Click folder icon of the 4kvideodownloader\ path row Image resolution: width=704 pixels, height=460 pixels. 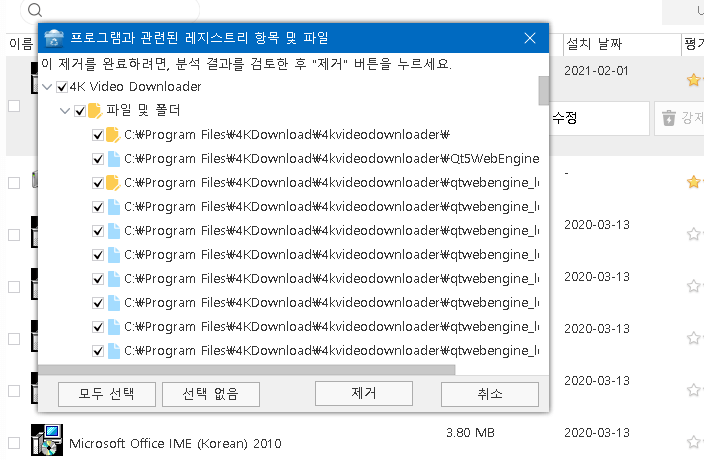[113, 135]
